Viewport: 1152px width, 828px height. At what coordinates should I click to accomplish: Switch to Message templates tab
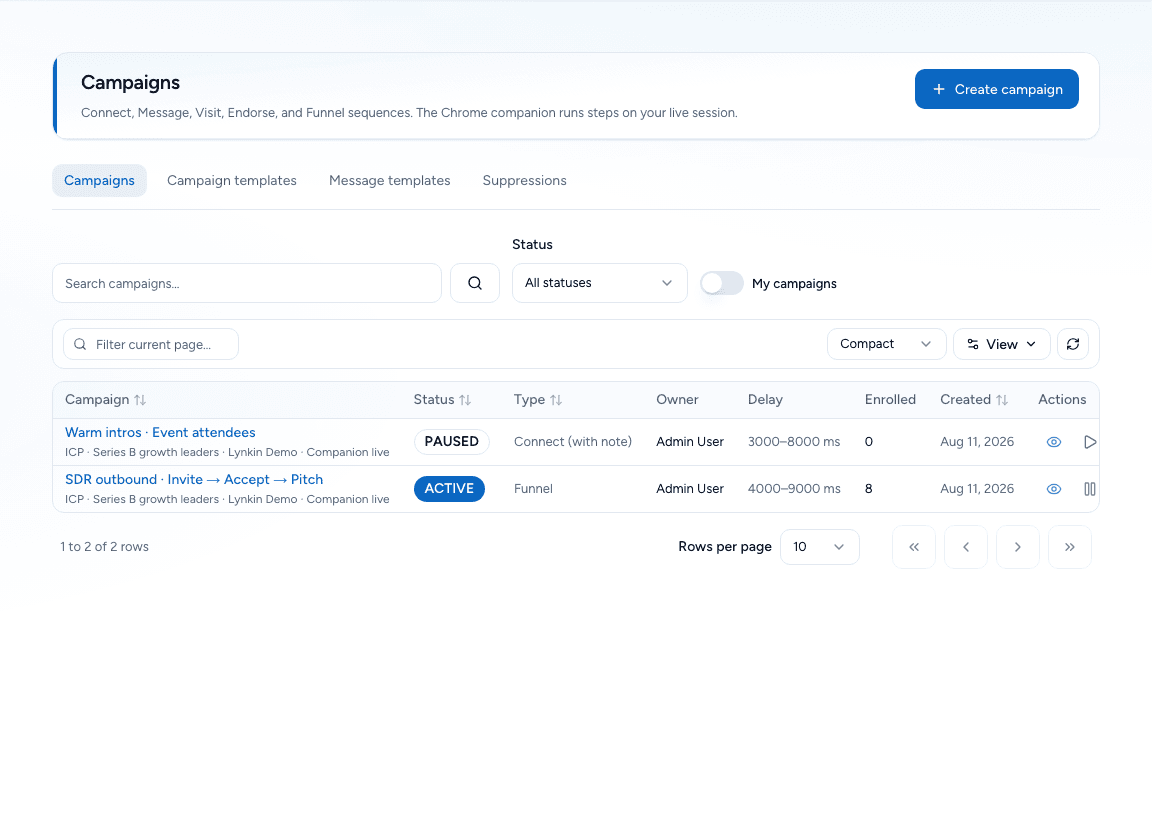389,180
